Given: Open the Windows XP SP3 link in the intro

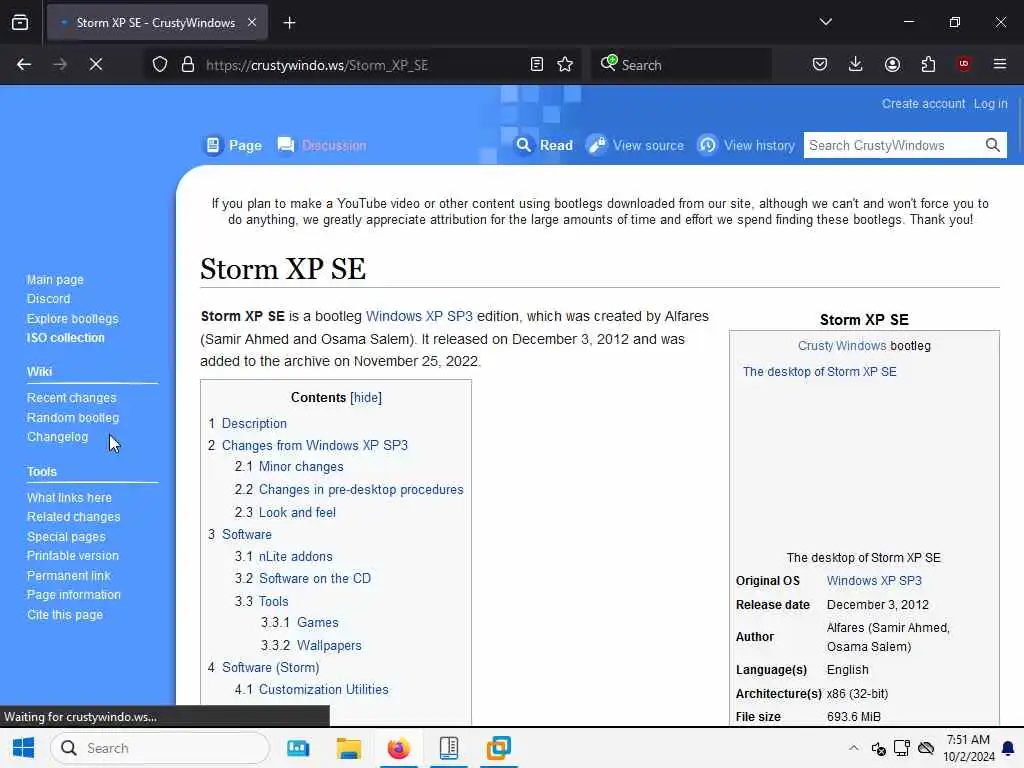Looking at the screenshot, I should 419,316.
